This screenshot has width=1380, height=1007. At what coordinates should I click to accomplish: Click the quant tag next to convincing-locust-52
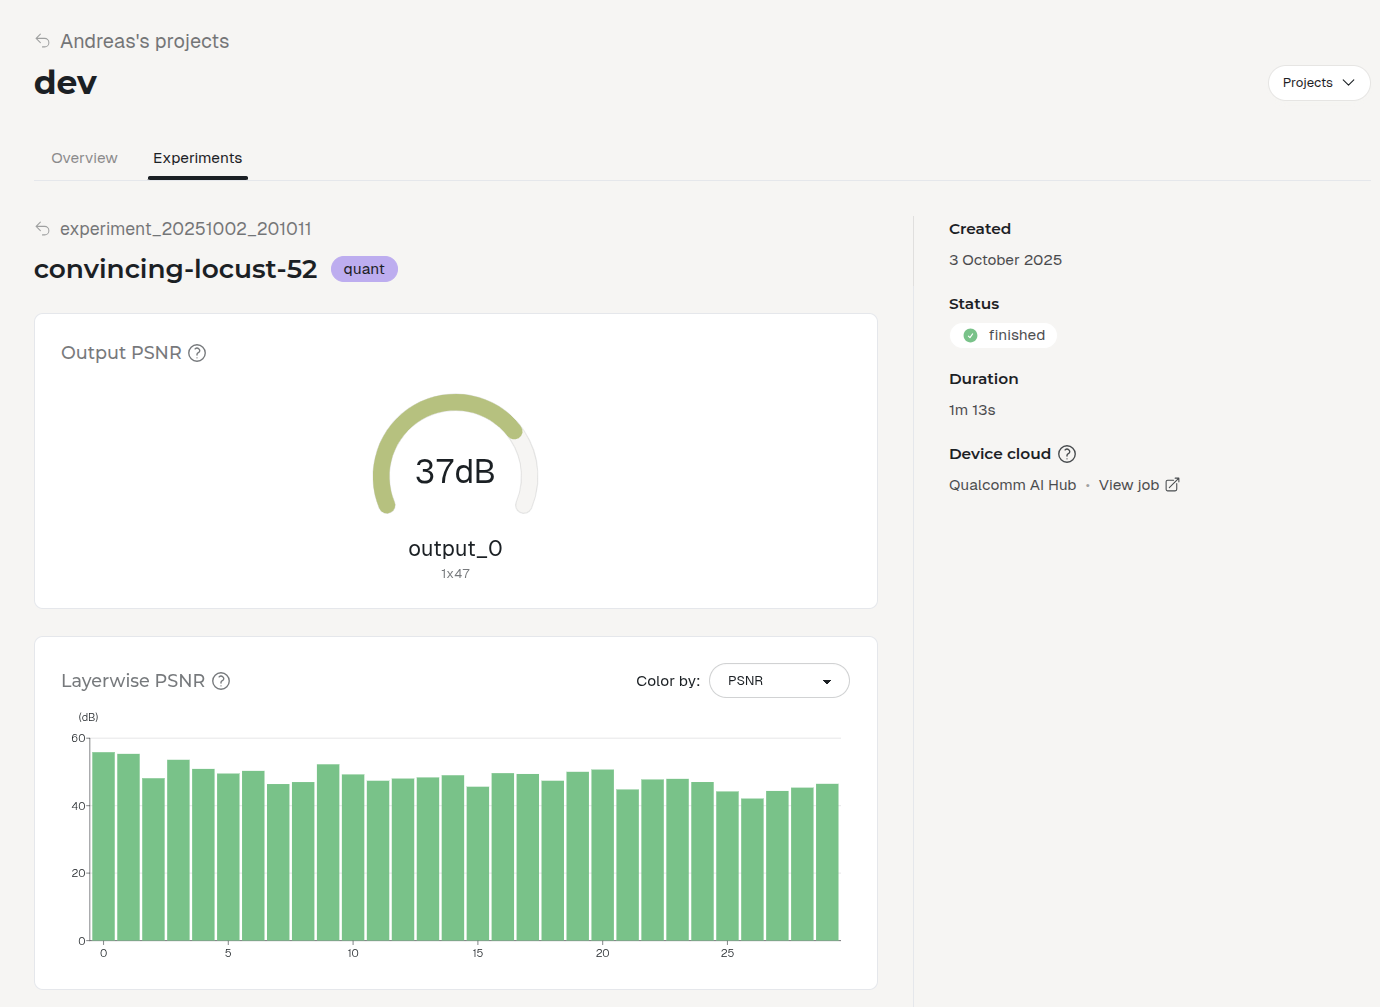pos(363,268)
